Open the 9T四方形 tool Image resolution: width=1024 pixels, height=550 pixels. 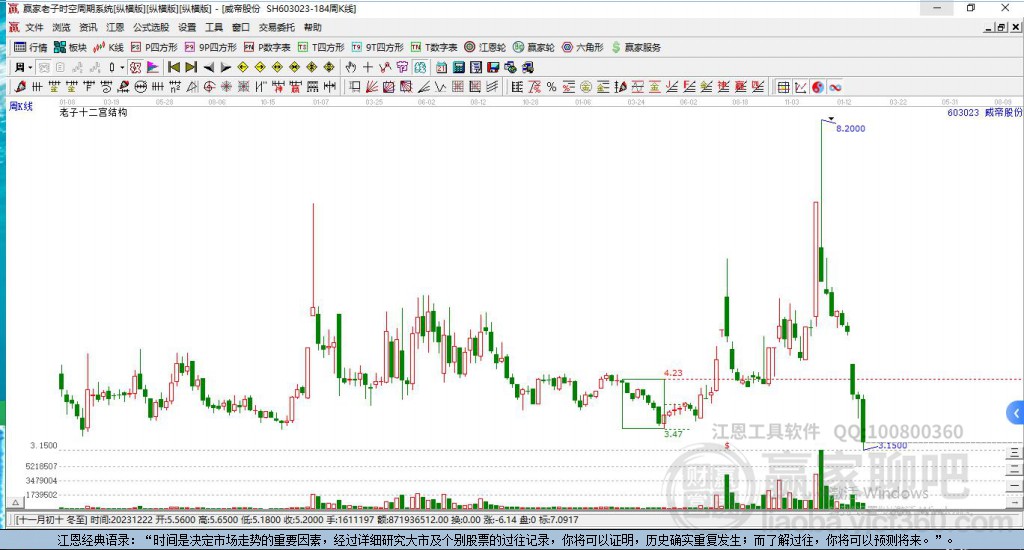pos(377,47)
